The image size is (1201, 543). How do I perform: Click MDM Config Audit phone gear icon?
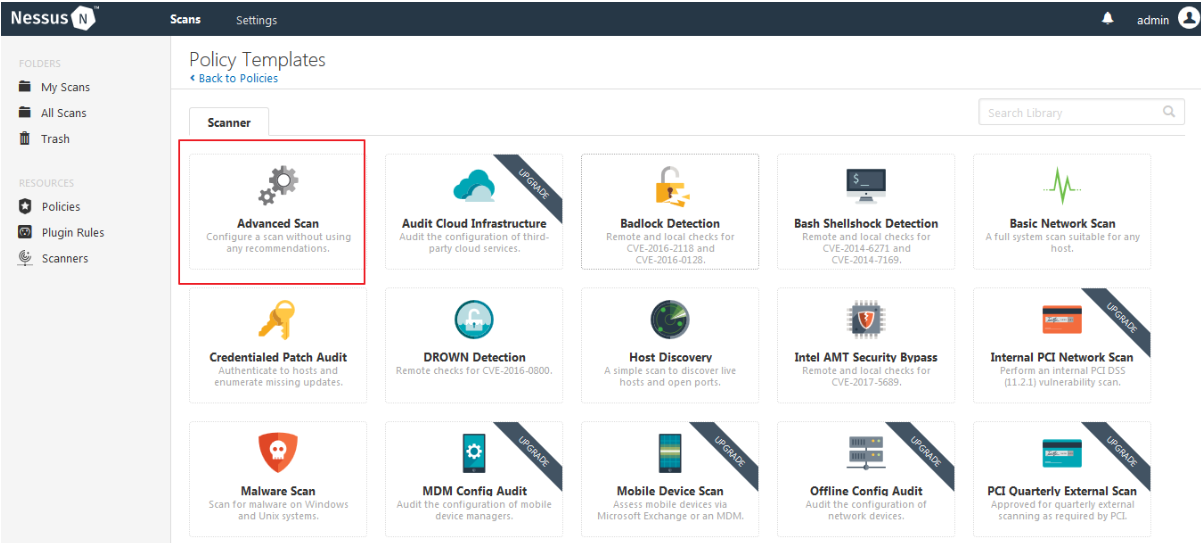coord(474,453)
